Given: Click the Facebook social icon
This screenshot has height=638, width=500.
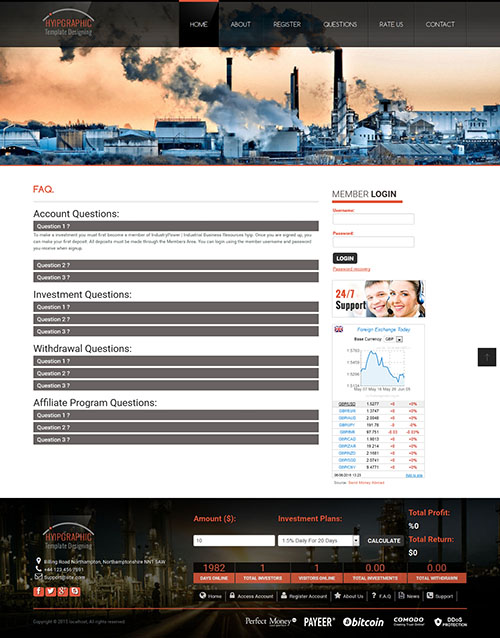Looking at the screenshot, I should [38, 591].
